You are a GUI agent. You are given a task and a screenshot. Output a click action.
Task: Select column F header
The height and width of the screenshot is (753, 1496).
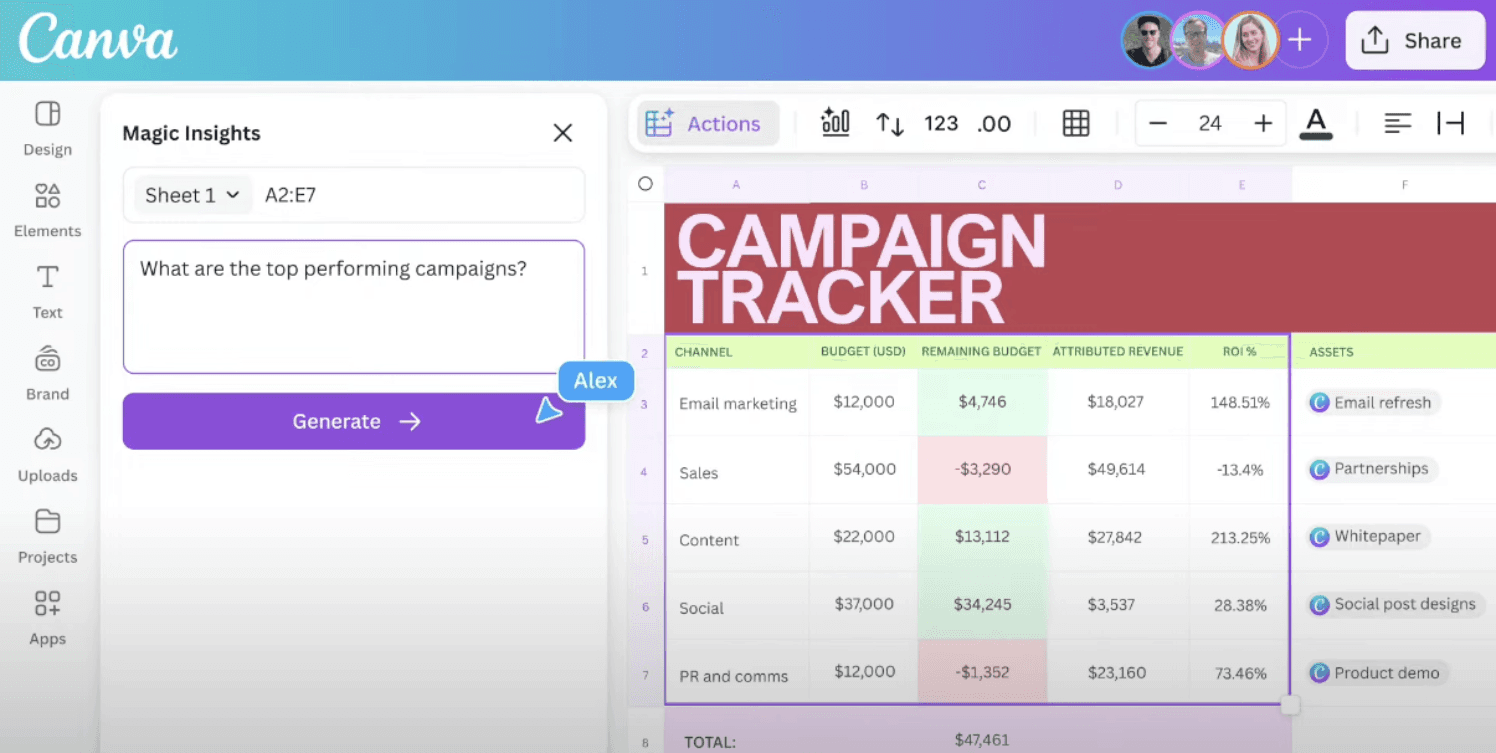[1405, 184]
